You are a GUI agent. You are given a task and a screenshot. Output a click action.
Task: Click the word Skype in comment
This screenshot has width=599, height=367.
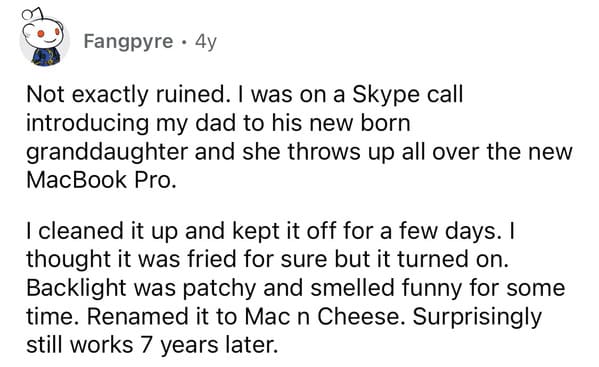point(385,95)
